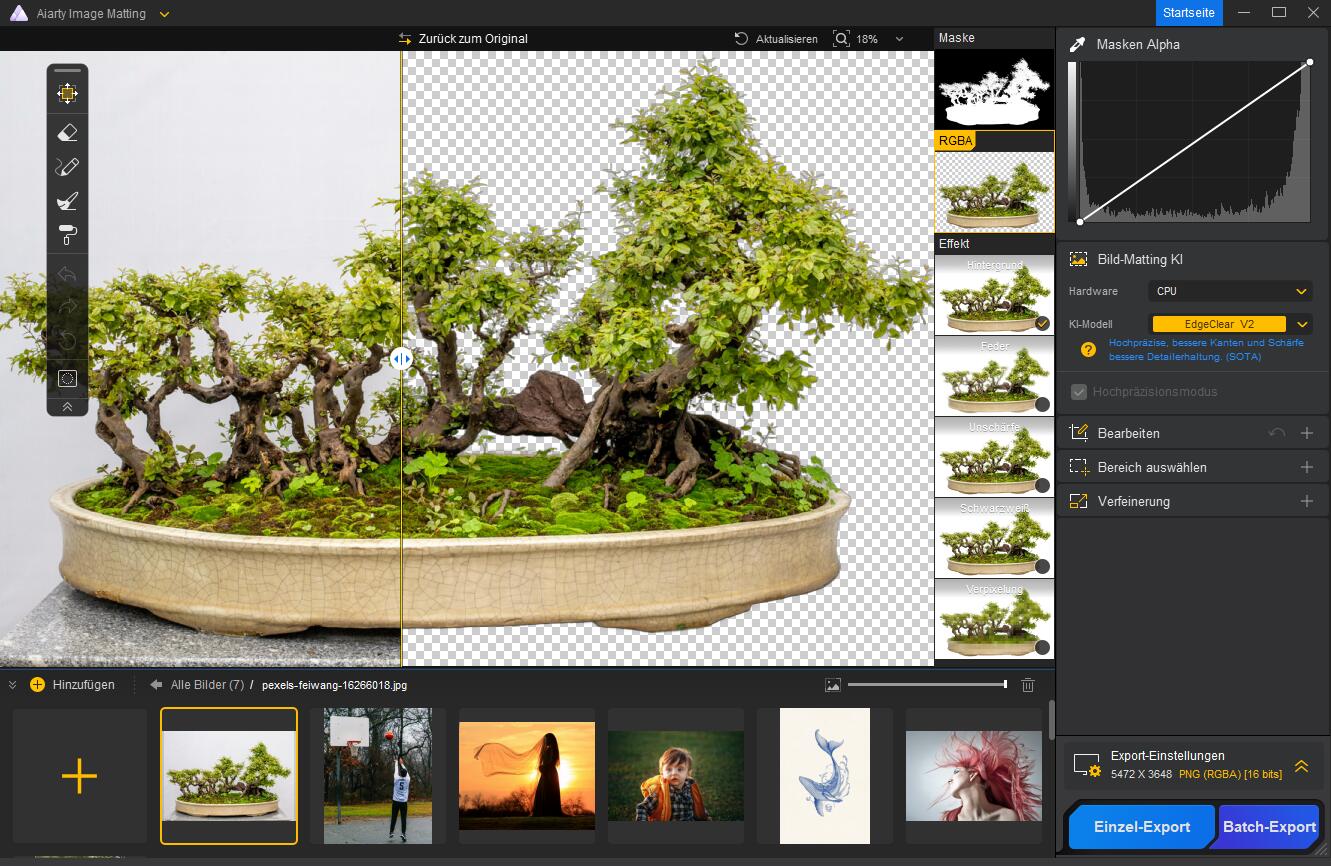This screenshot has height=866, width=1331.
Task: Click the Aktualisieren refresh icon
Action: pos(740,39)
